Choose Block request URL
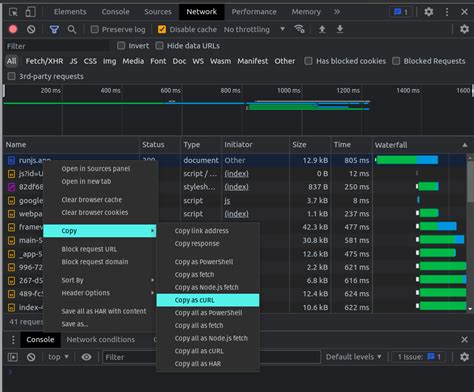Viewport: 474px width, 392px height. [x=100, y=249]
